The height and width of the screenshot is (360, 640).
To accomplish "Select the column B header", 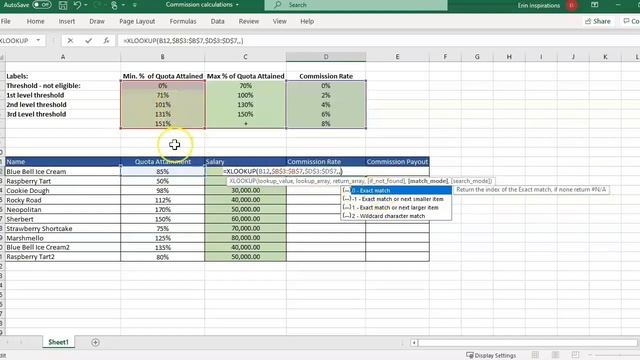I will coord(162,57).
